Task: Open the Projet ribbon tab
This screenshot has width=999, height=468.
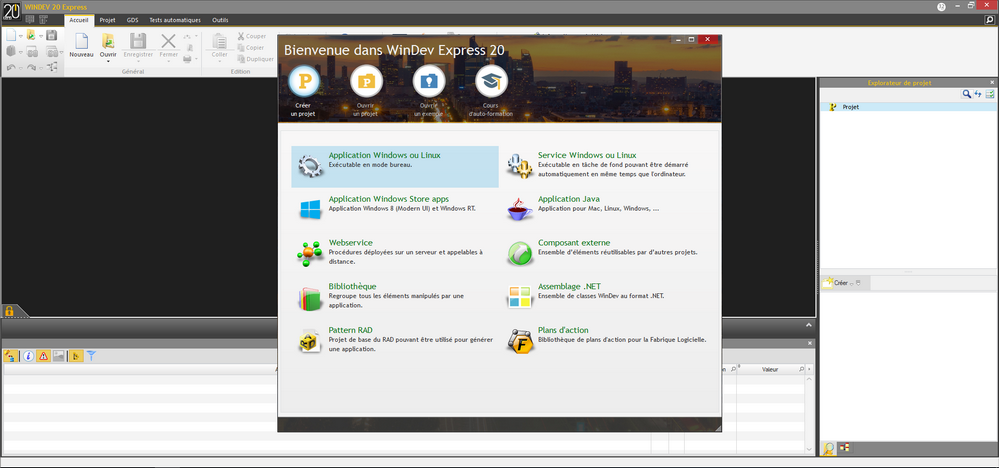Action: click(x=107, y=20)
